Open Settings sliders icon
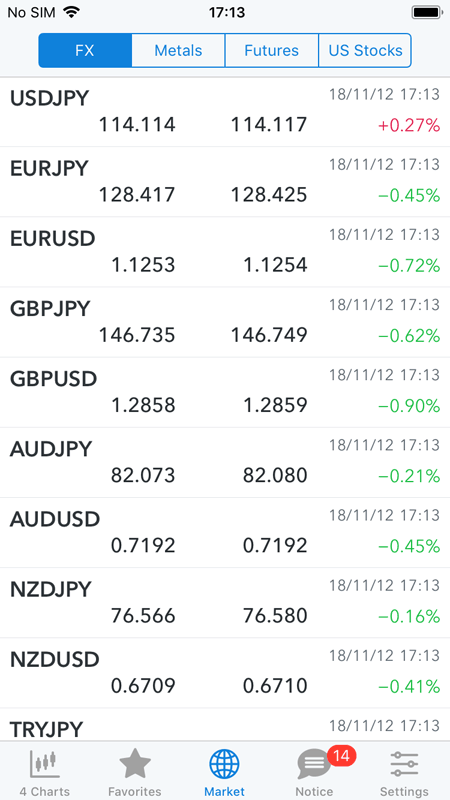The image size is (450, 800). [x=404, y=764]
